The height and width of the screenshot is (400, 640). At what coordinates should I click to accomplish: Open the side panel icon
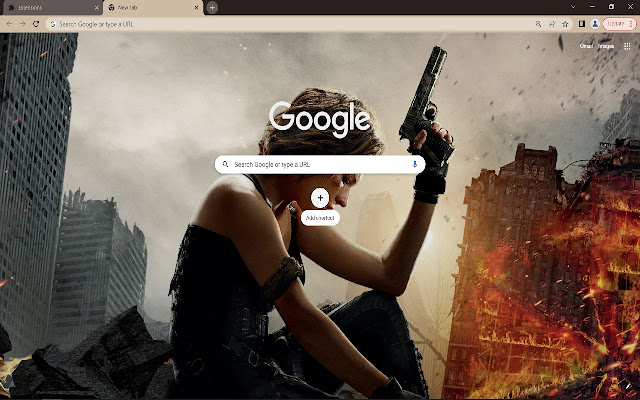[582, 24]
